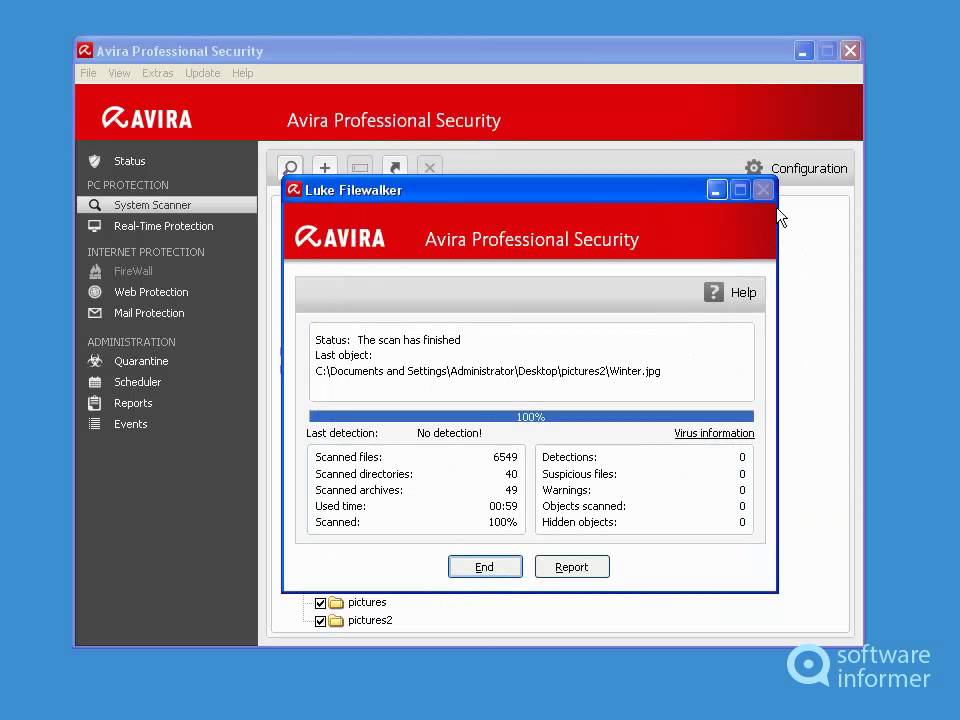The height and width of the screenshot is (720, 960).
Task: Click the End button
Action: coord(485,566)
